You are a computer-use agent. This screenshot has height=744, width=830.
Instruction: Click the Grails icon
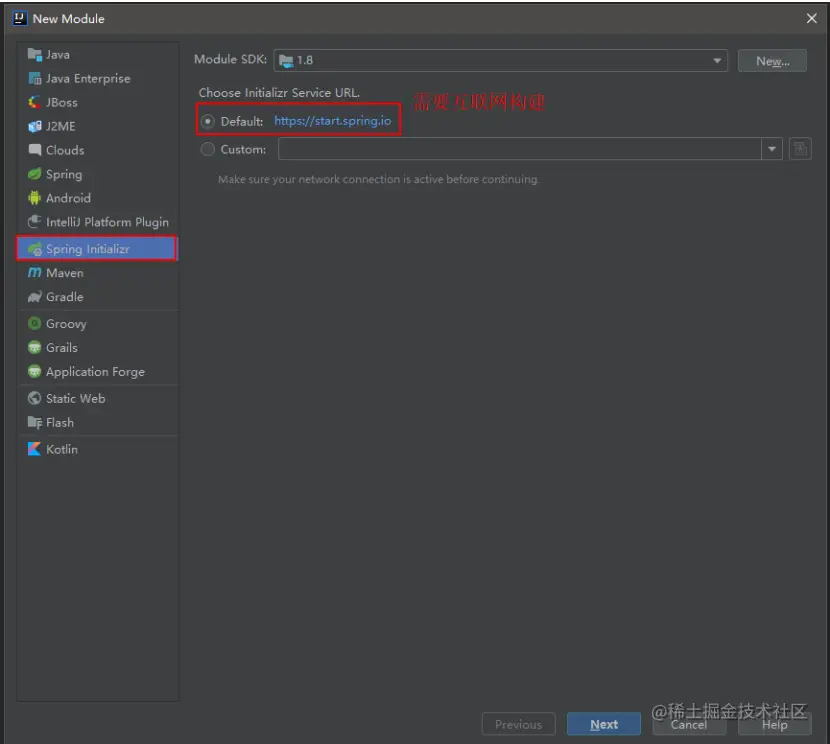tap(34, 348)
